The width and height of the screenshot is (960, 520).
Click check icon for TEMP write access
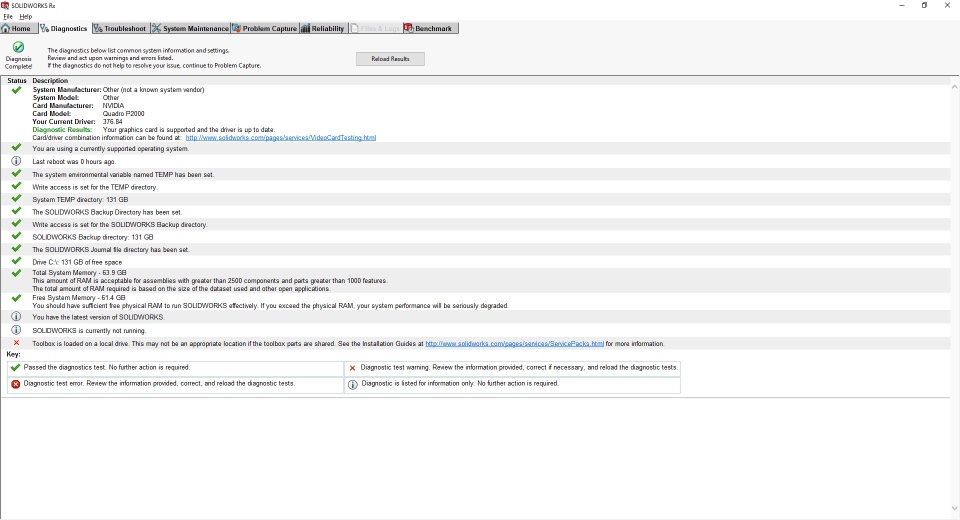(17, 186)
